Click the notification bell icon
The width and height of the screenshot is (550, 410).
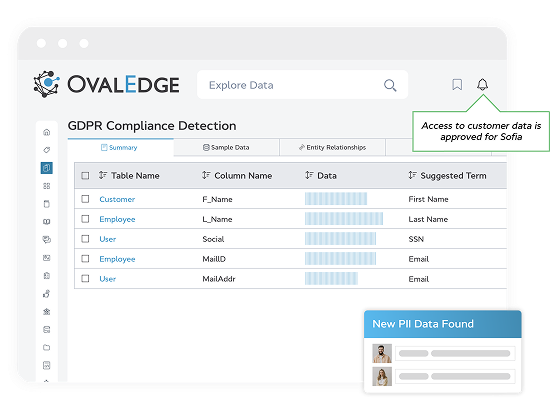click(x=482, y=85)
